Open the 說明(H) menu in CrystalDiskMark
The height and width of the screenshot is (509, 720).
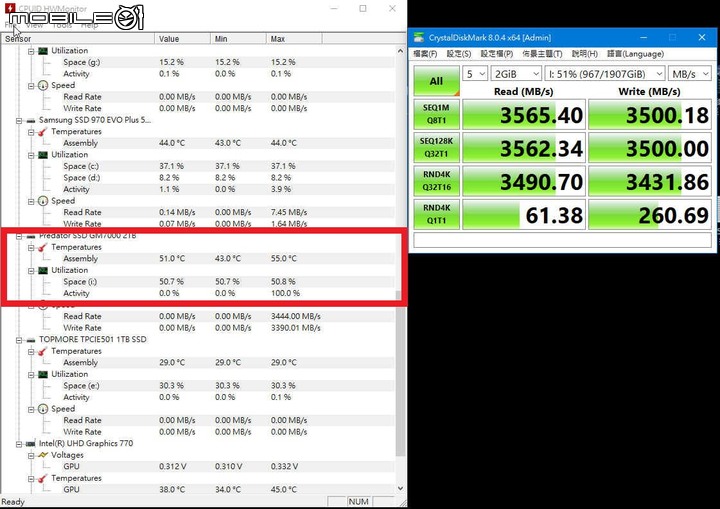585,54
